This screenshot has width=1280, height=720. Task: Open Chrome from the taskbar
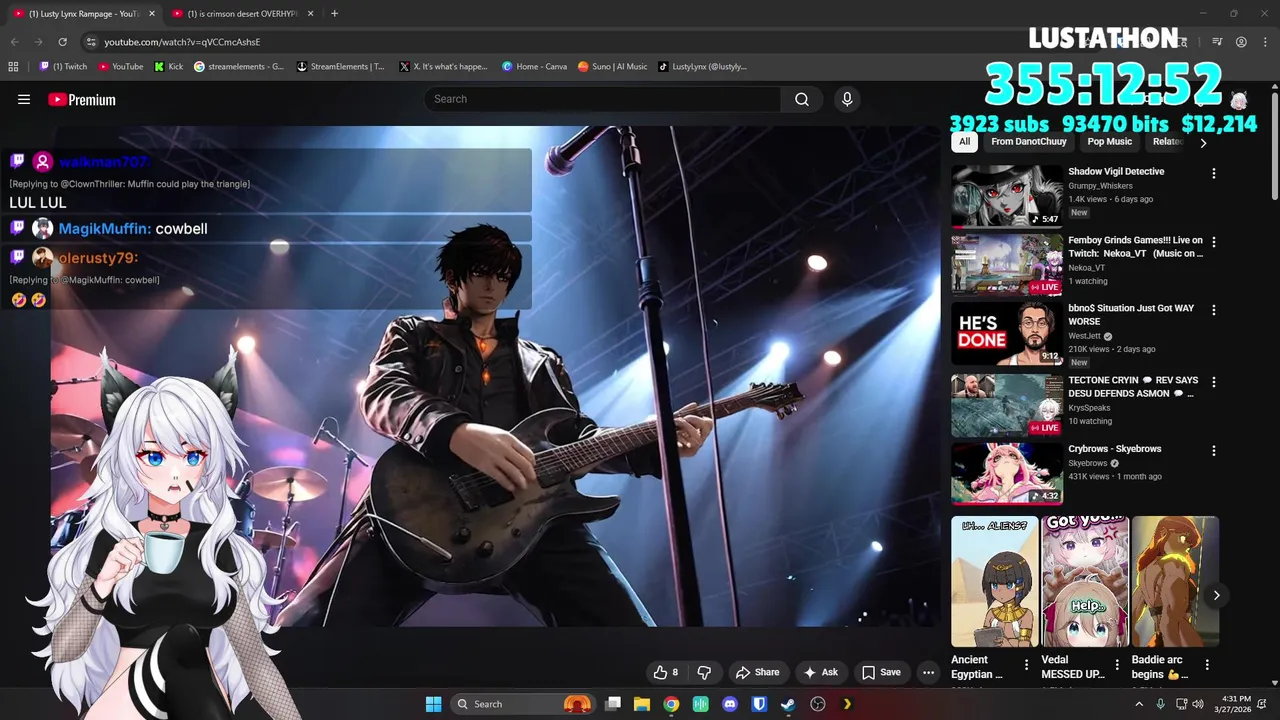coord(671,704)
